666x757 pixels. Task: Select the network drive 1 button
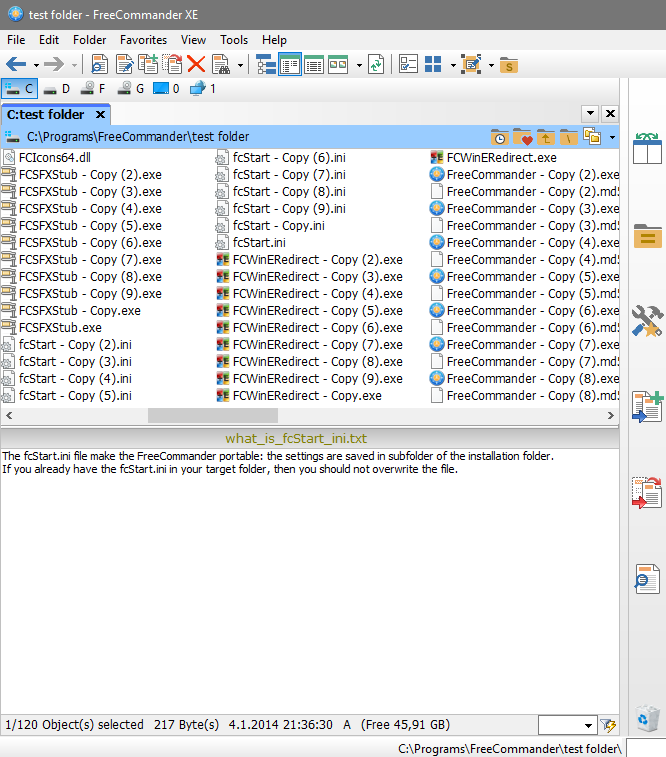[x=203, y=89]
